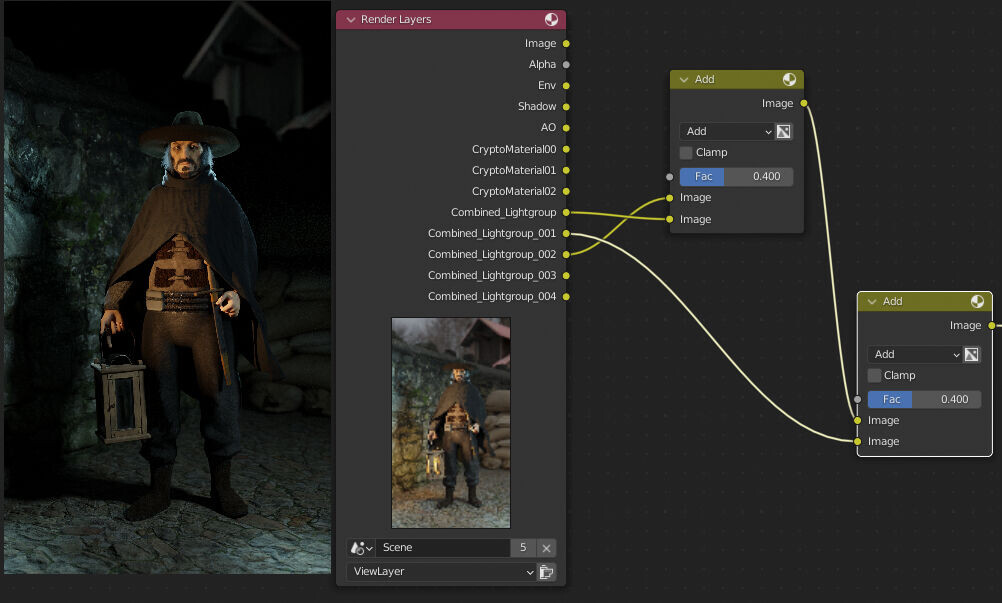This screenshot has height=603, width=1002.
Task: Toggle the first Add node preview icon
Action: [x=789, y=79]
